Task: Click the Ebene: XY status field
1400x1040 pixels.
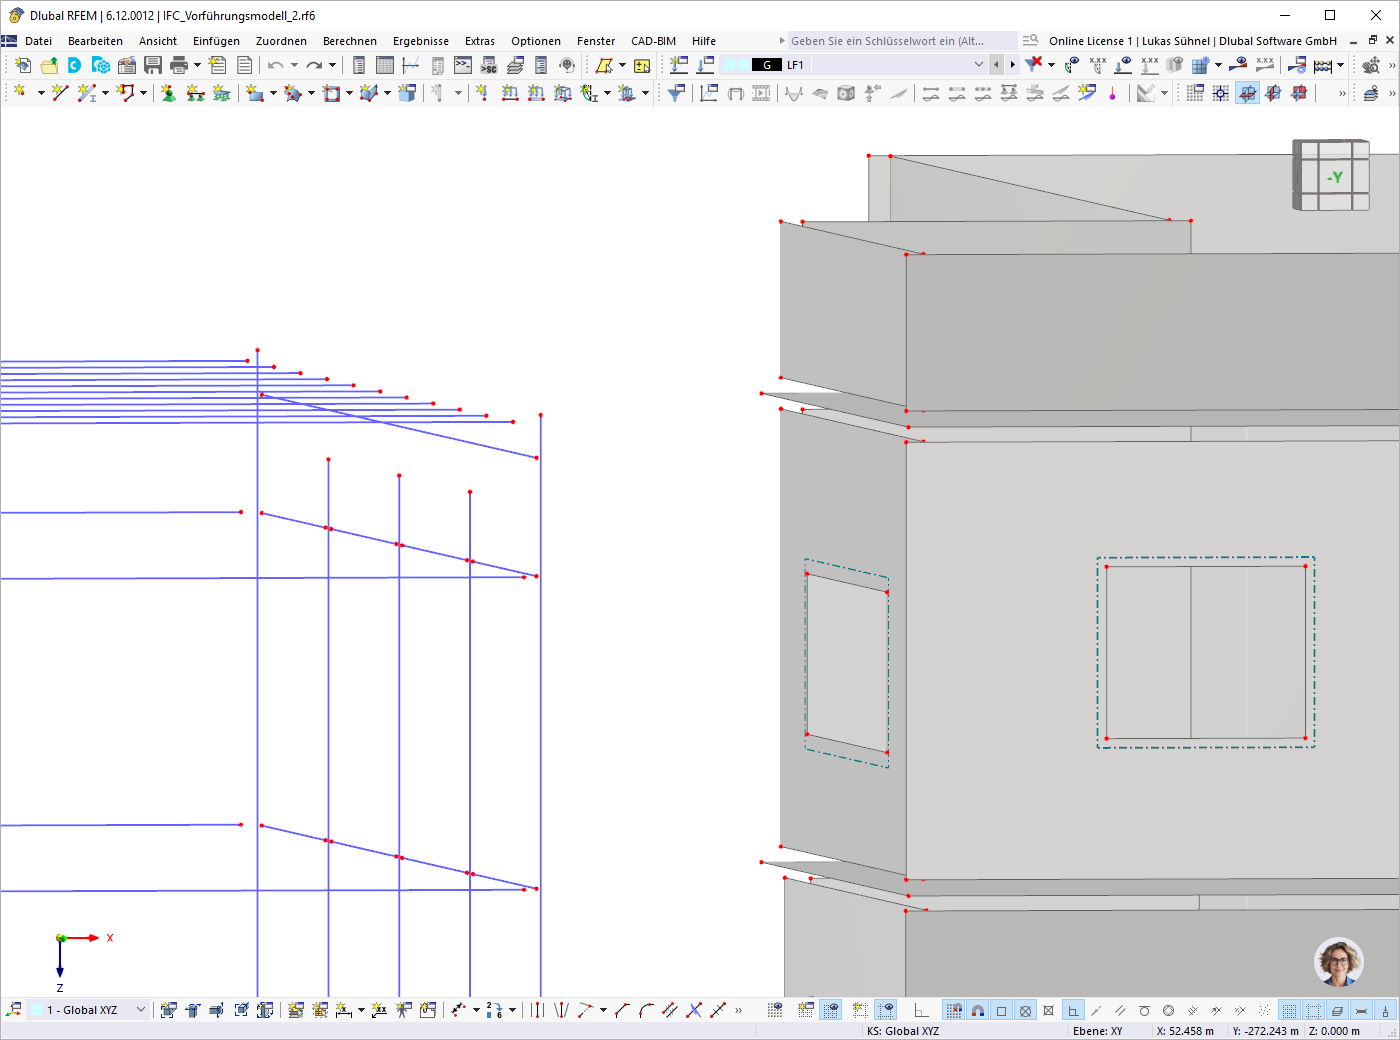Action: click(x=1097, y=1031)
